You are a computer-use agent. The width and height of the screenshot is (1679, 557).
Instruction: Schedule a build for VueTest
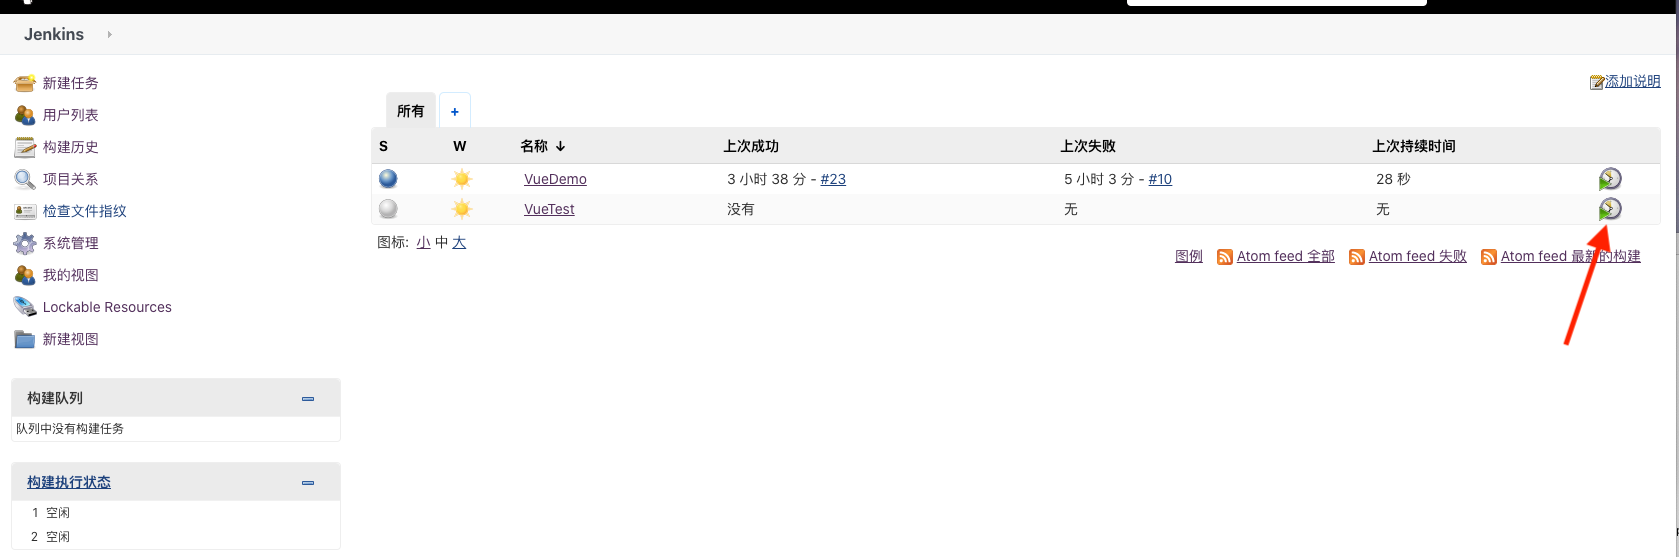tap(1609, 209)
